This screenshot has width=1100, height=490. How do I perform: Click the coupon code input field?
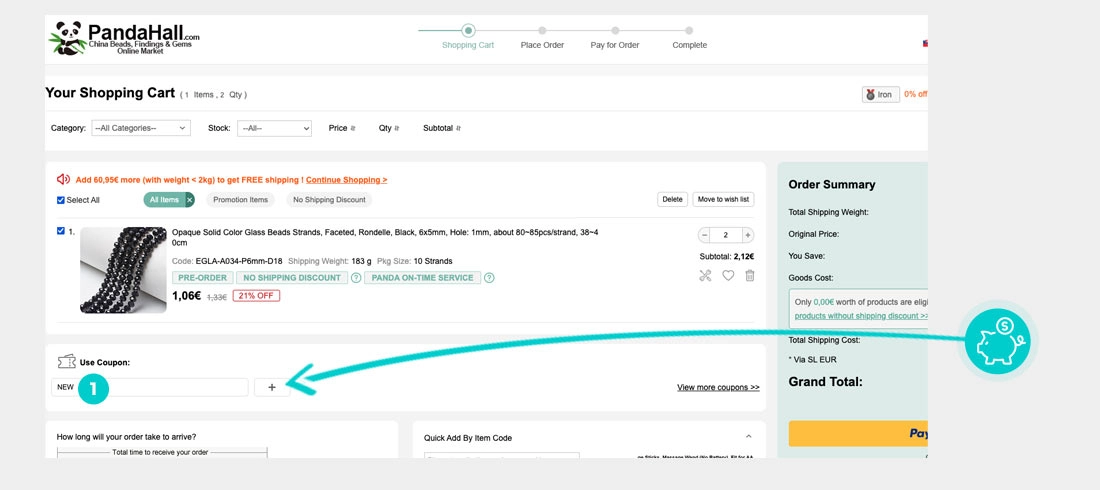point(149,387)
